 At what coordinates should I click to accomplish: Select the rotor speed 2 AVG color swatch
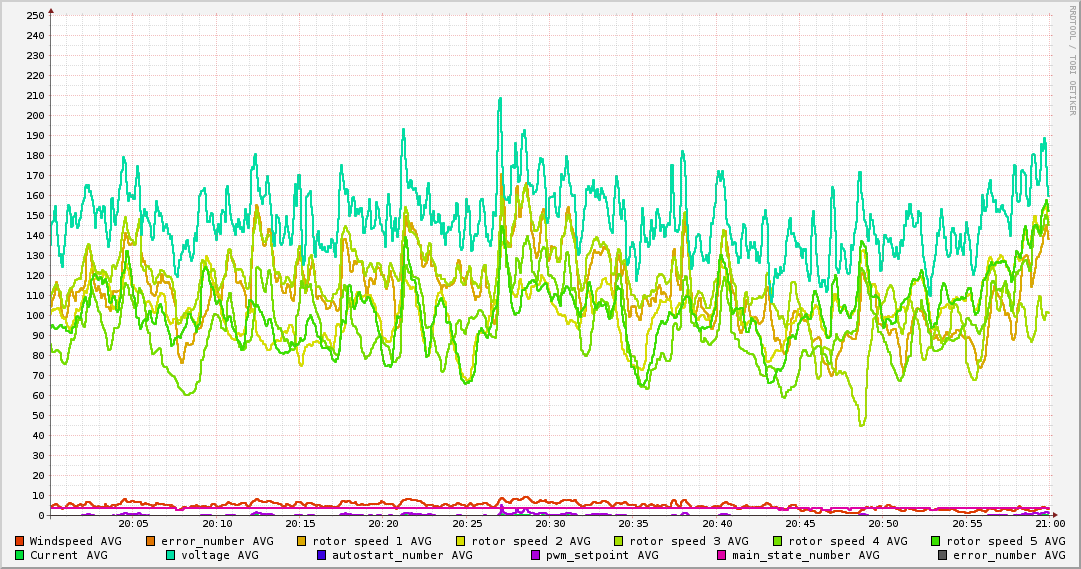(461, 541)
